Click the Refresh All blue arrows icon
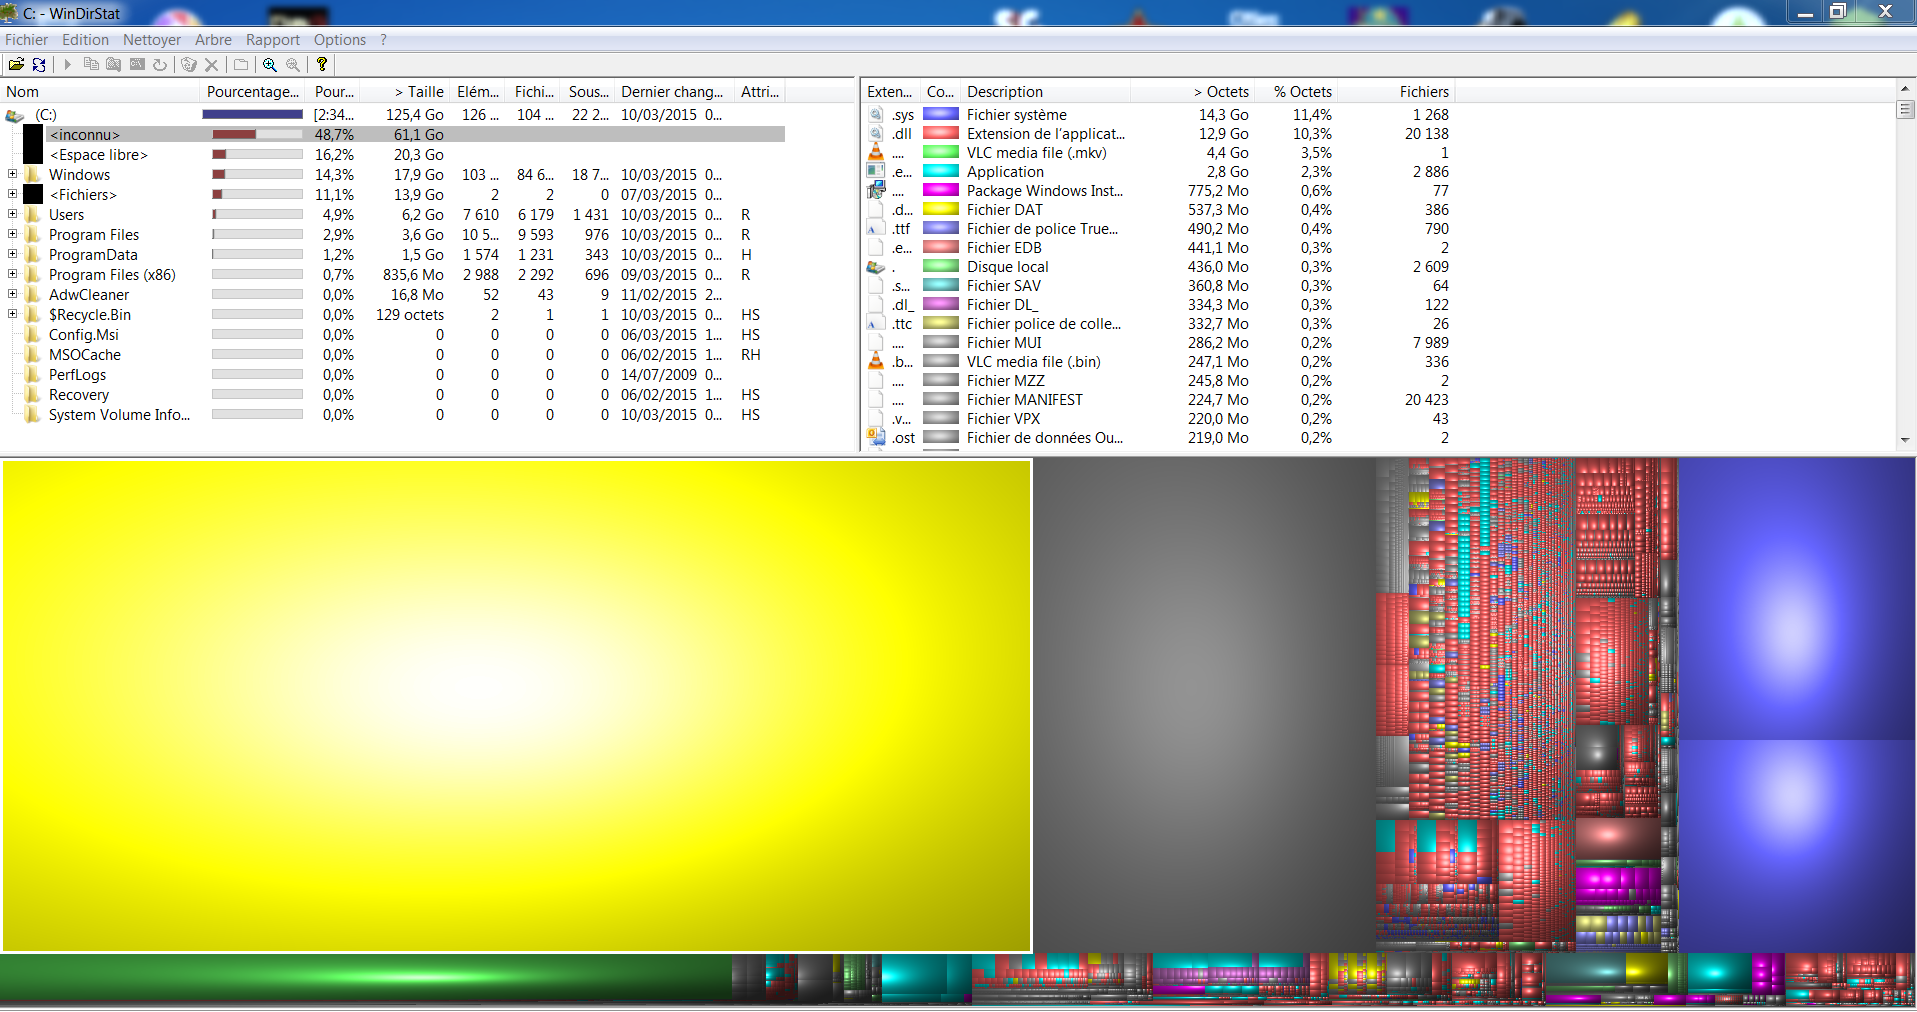This screenshot has width=1917, height=1012. 39,64
